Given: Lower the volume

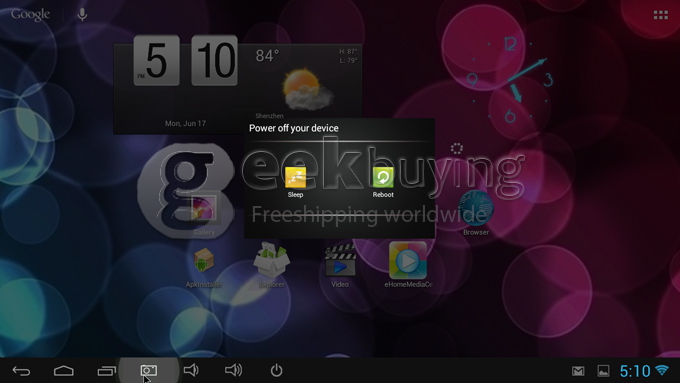Looking at the screenshot, I should click(191, 370).
